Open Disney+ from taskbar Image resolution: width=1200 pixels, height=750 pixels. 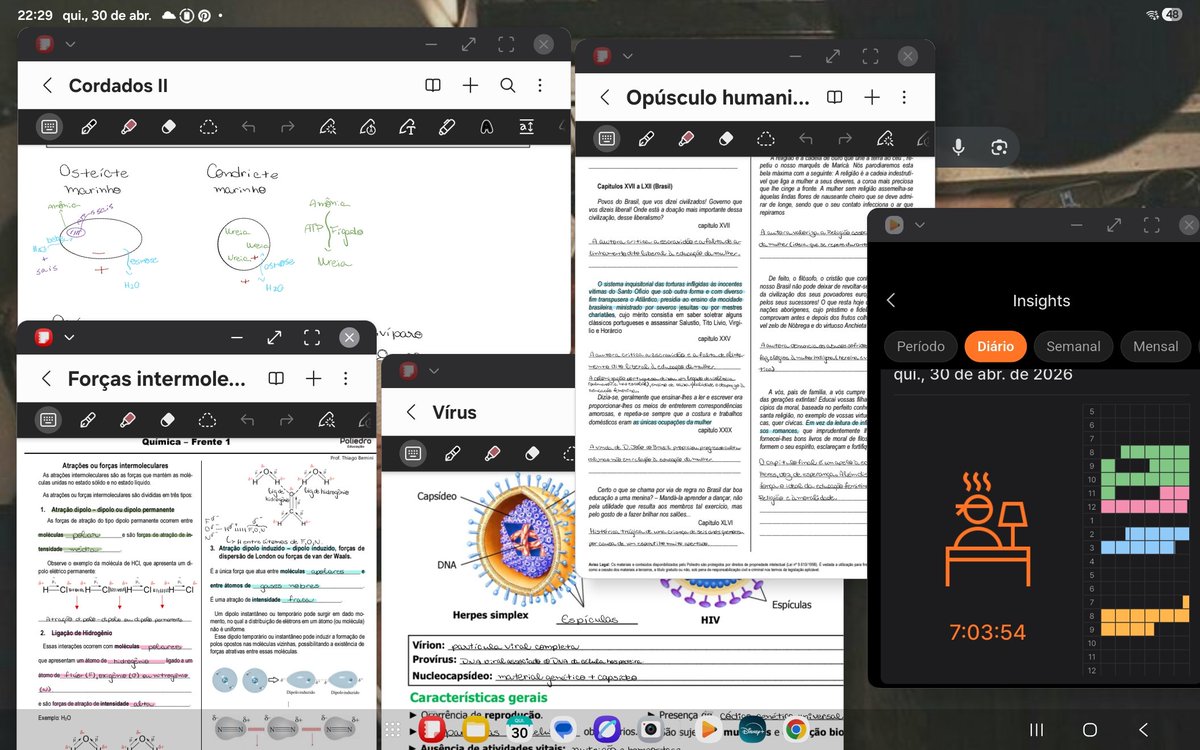(x=752, y=731)
